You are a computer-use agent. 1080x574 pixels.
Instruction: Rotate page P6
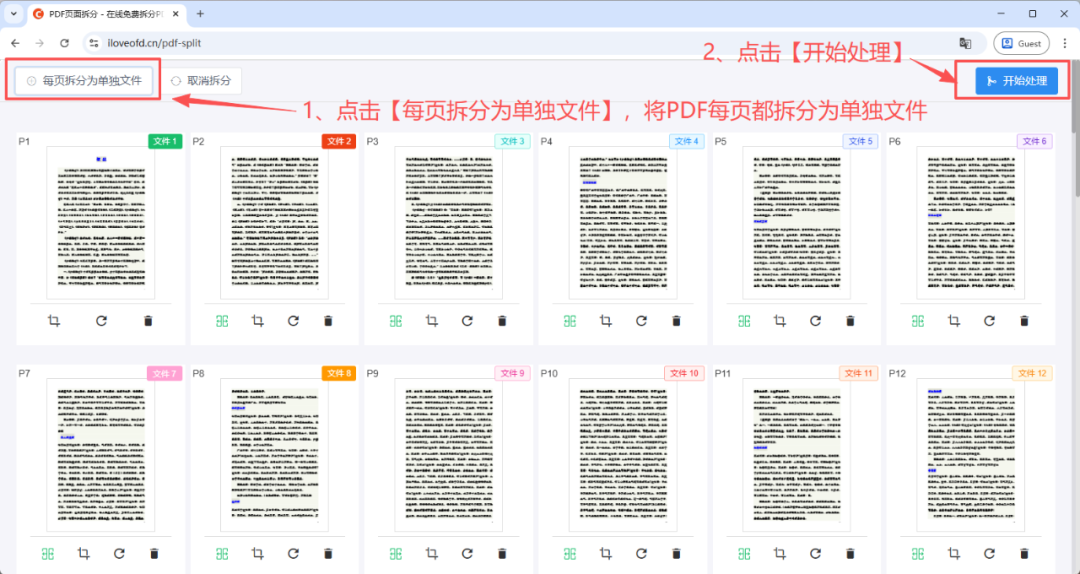989,320
